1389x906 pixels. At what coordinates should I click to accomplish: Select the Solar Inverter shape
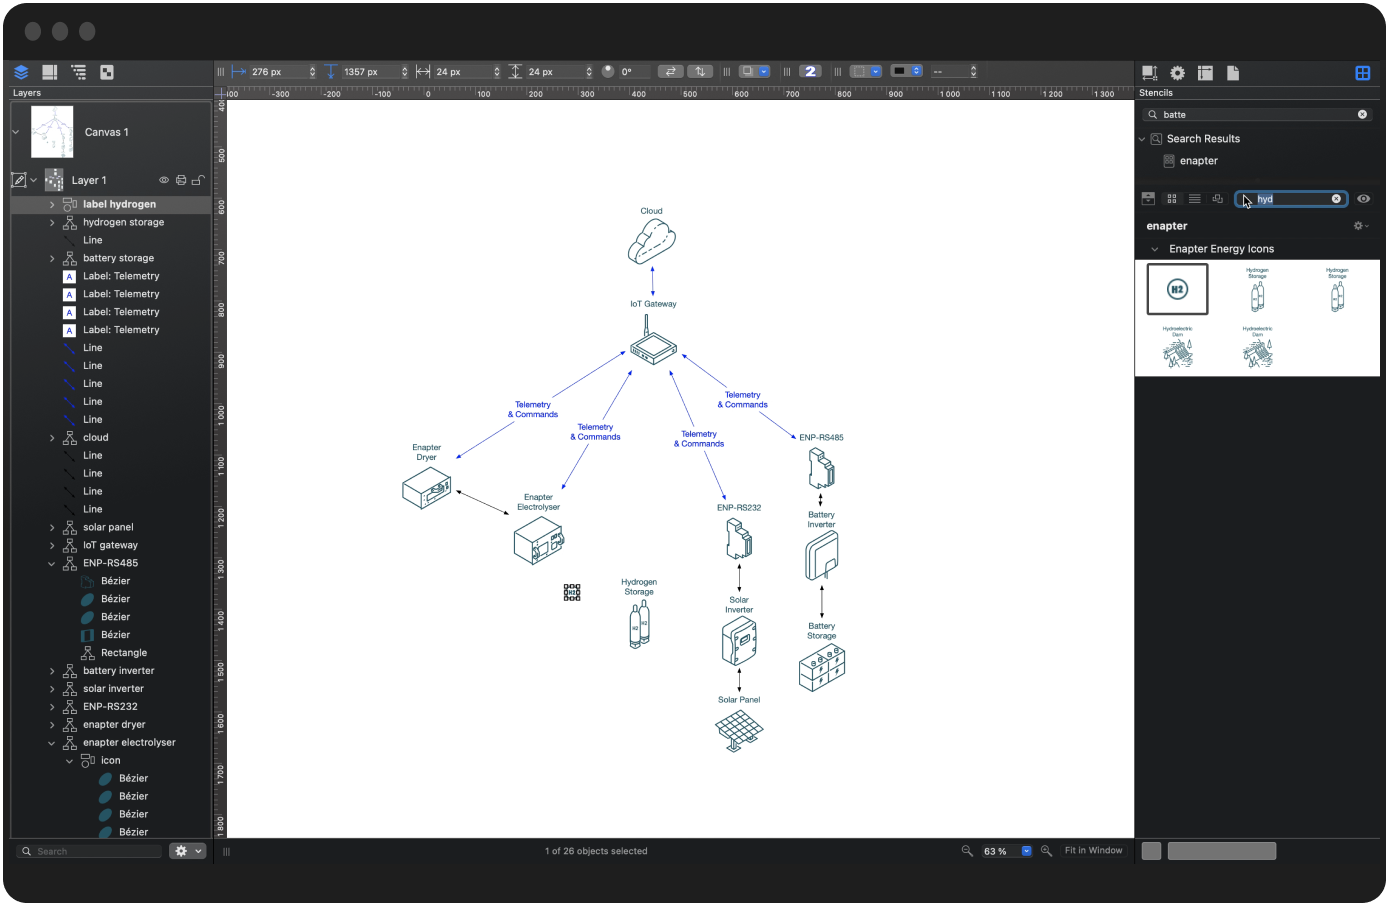coord(739,641)
